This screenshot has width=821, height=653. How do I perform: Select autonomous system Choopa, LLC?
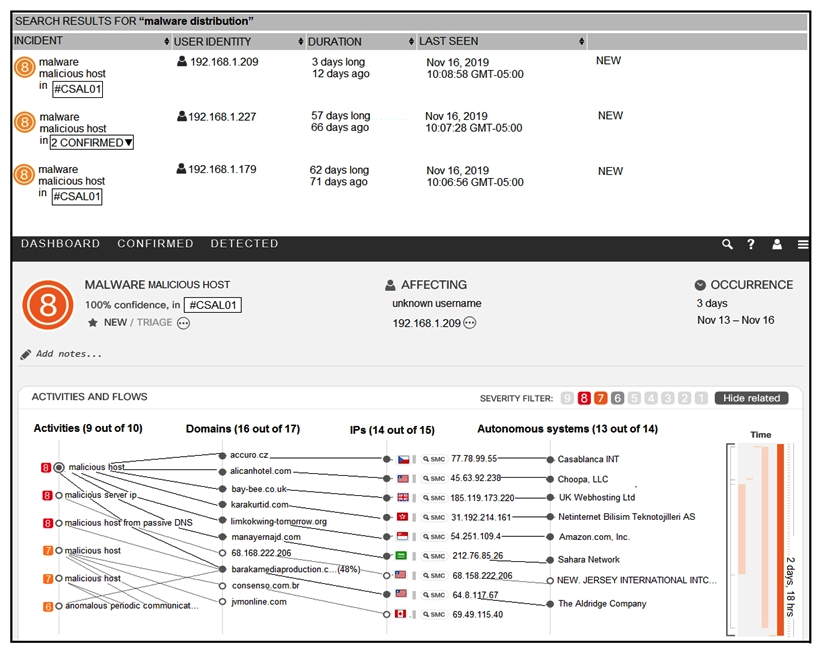pyautogui.click(x=583, y=479)
